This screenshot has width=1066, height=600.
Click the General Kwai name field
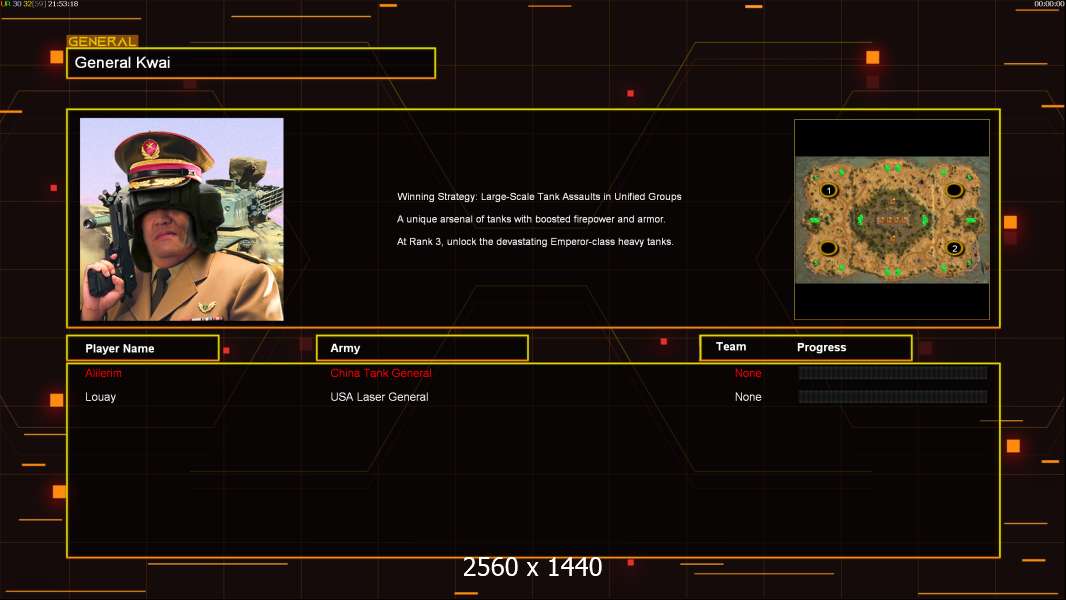(251, 63)
